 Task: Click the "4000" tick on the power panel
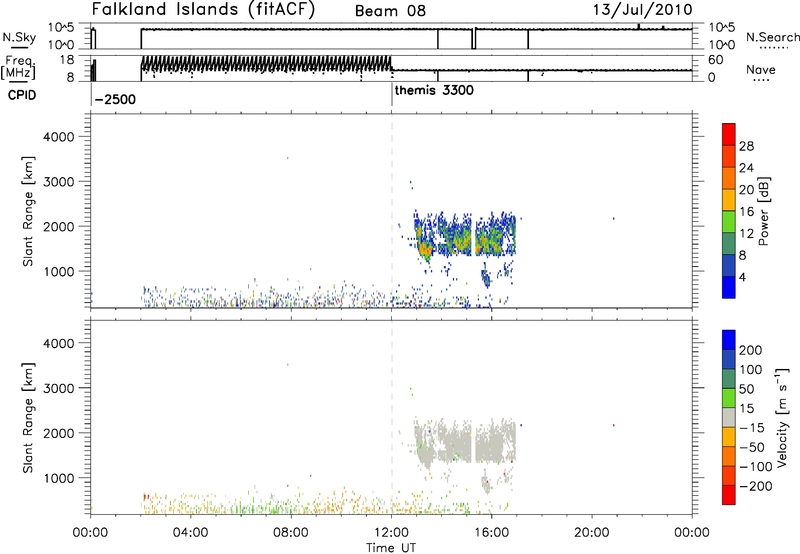58,137
